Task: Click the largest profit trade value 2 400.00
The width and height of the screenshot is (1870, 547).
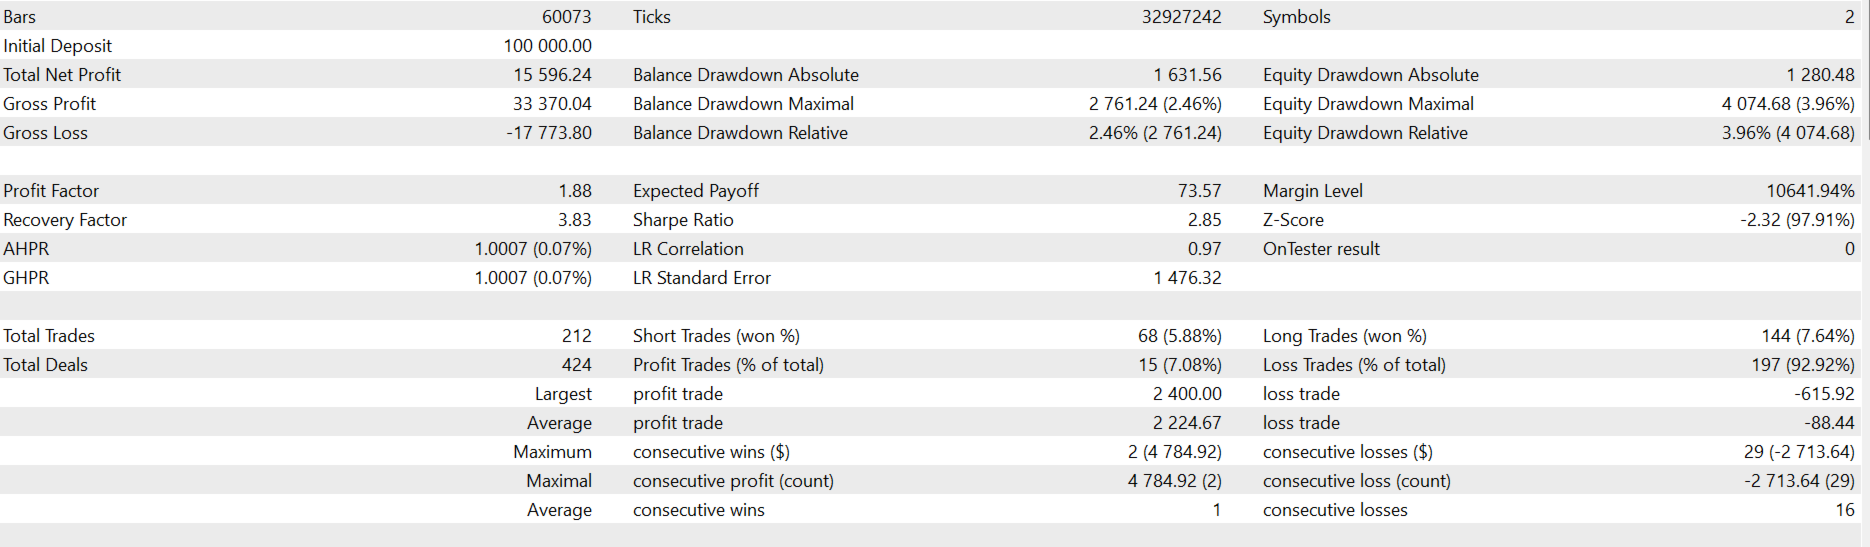Action: point(1187,394)
